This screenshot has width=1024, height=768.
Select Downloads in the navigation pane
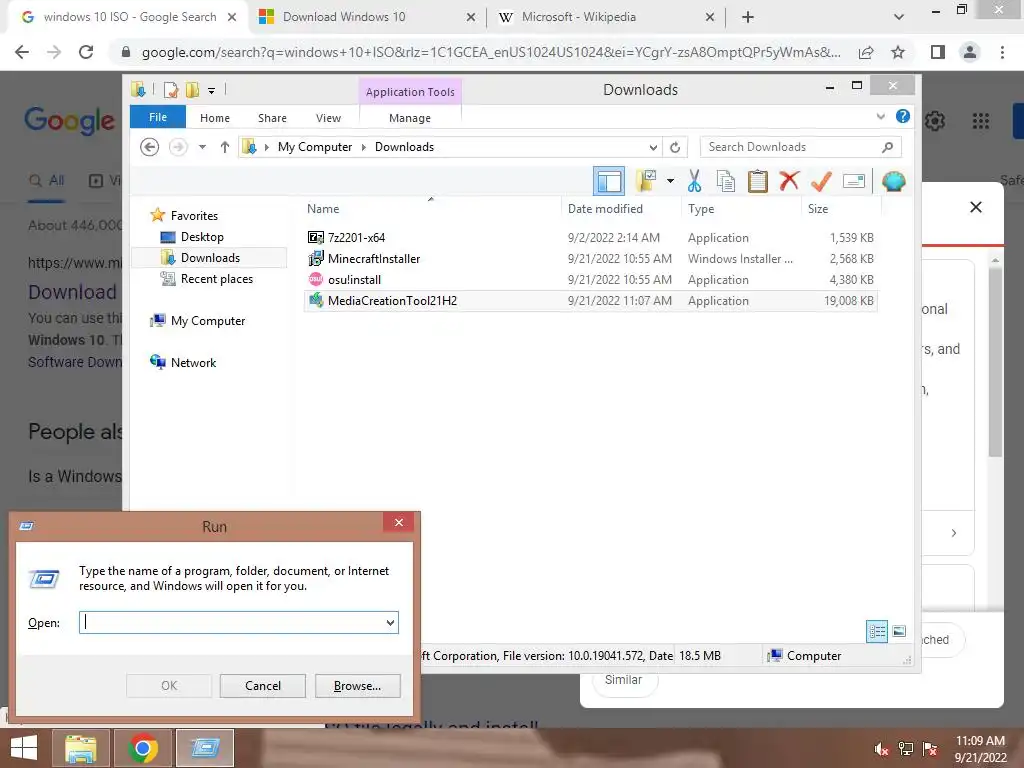210,258
